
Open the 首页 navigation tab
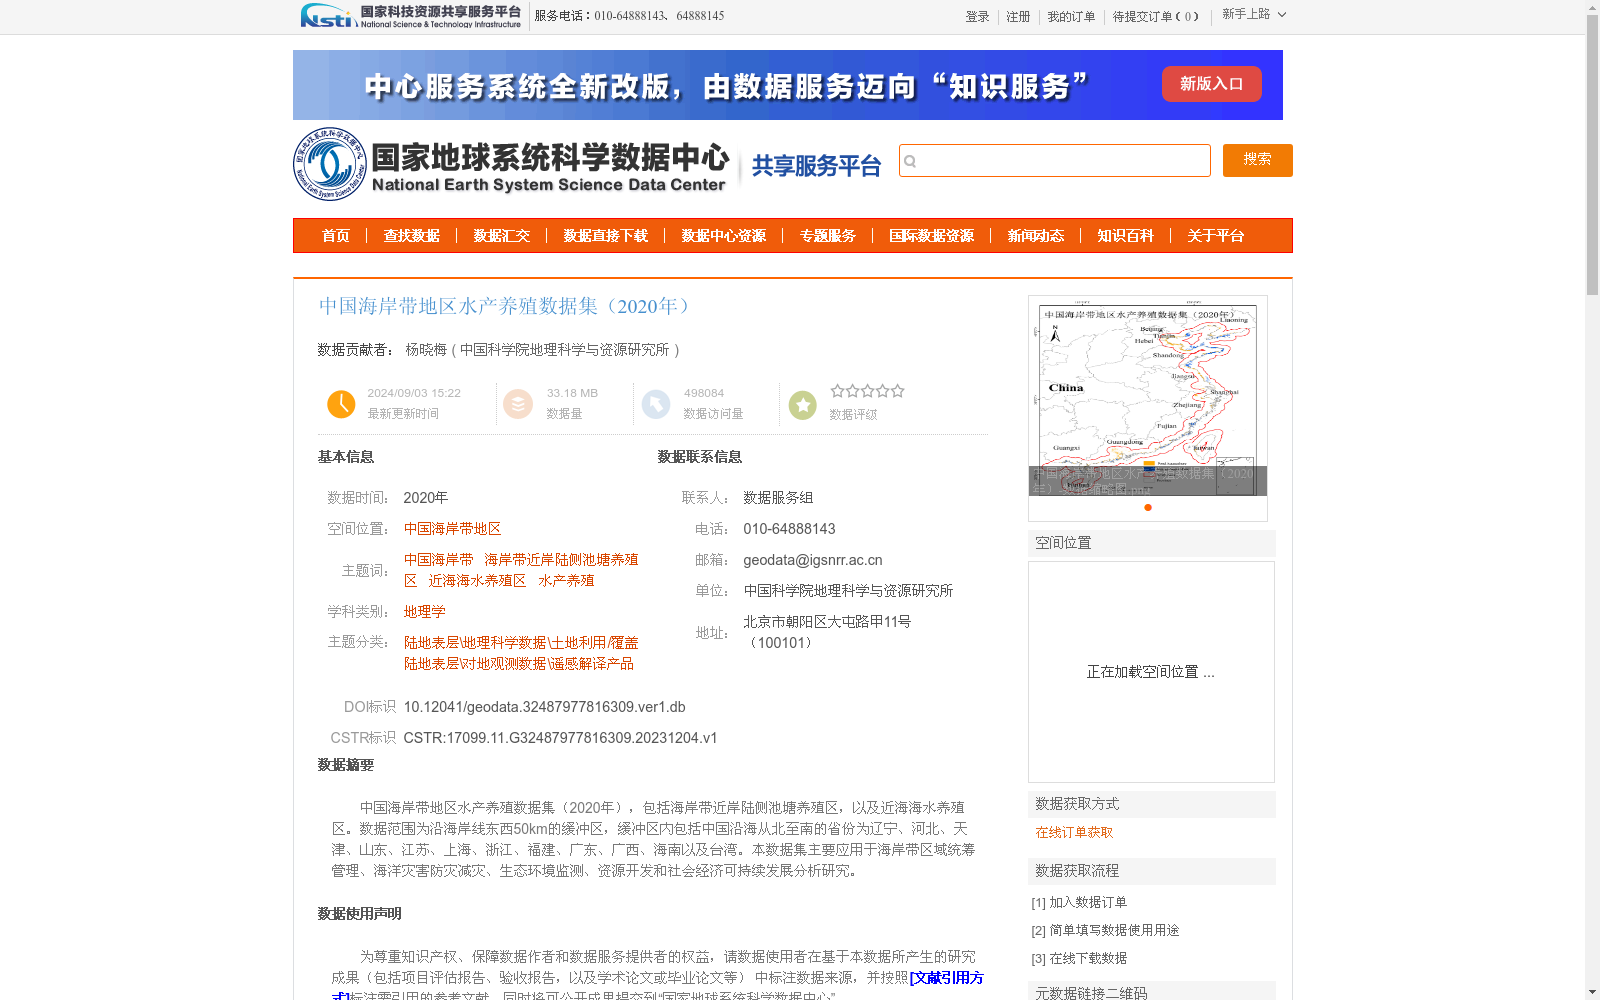336,236
